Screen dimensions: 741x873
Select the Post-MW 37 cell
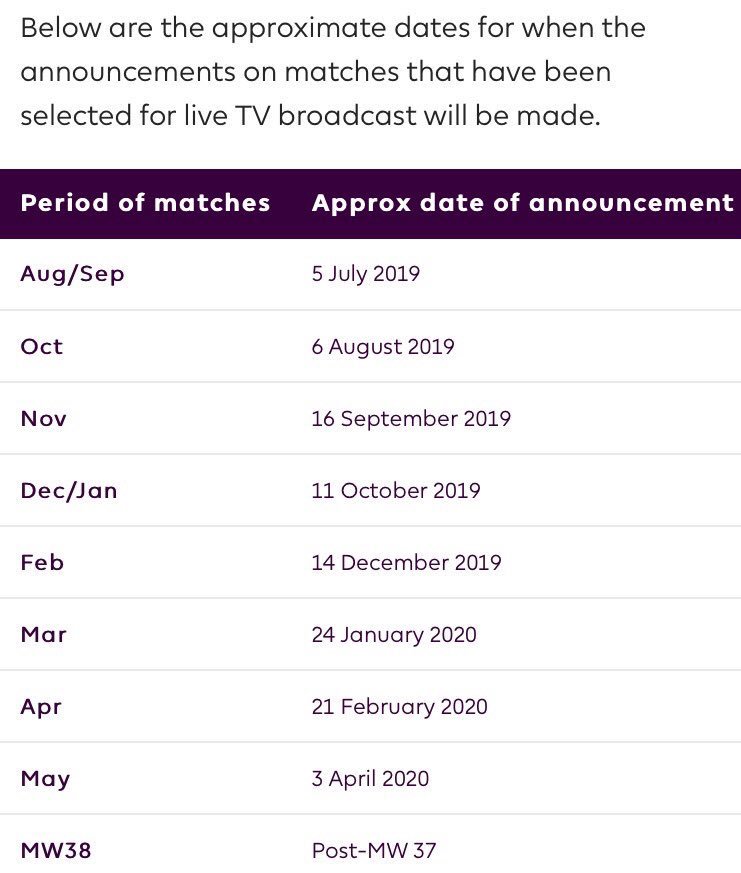374,851
